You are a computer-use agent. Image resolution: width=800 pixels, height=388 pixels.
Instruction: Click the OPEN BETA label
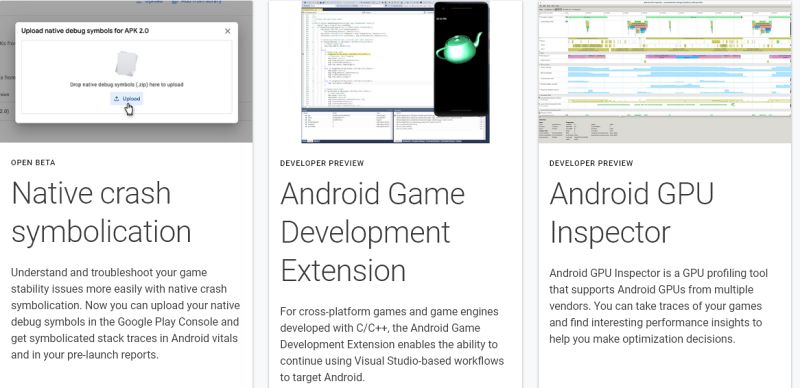[x=33, y=163]
